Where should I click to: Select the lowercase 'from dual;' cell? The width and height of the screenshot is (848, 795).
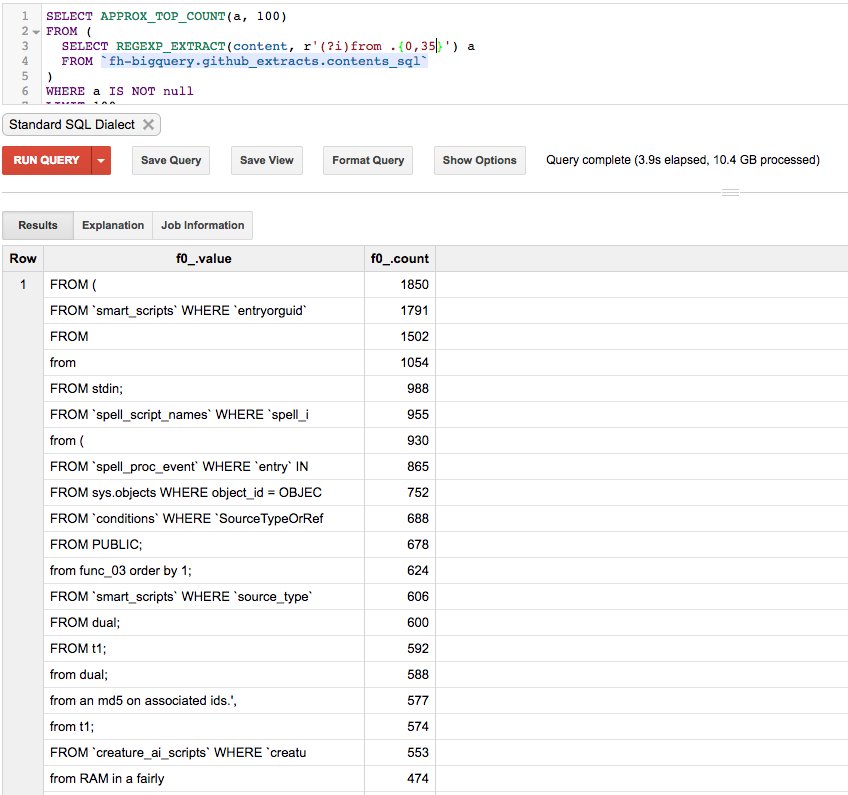pyautogui.click(x=204, y=674)
